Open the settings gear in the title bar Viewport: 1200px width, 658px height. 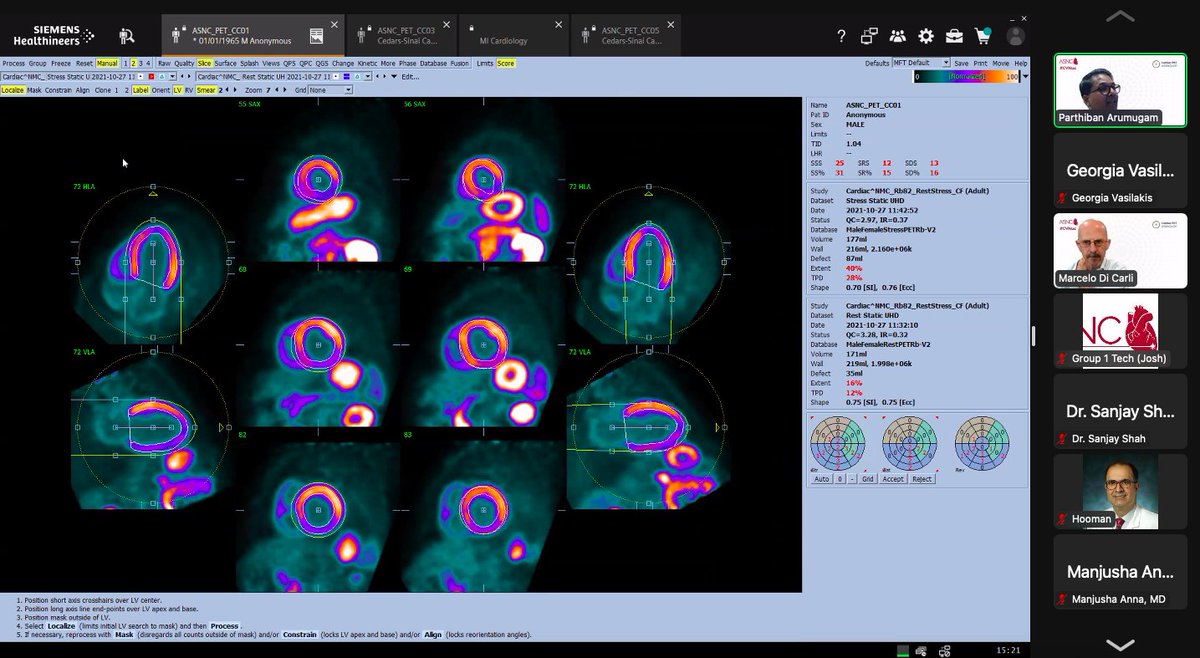925,35
